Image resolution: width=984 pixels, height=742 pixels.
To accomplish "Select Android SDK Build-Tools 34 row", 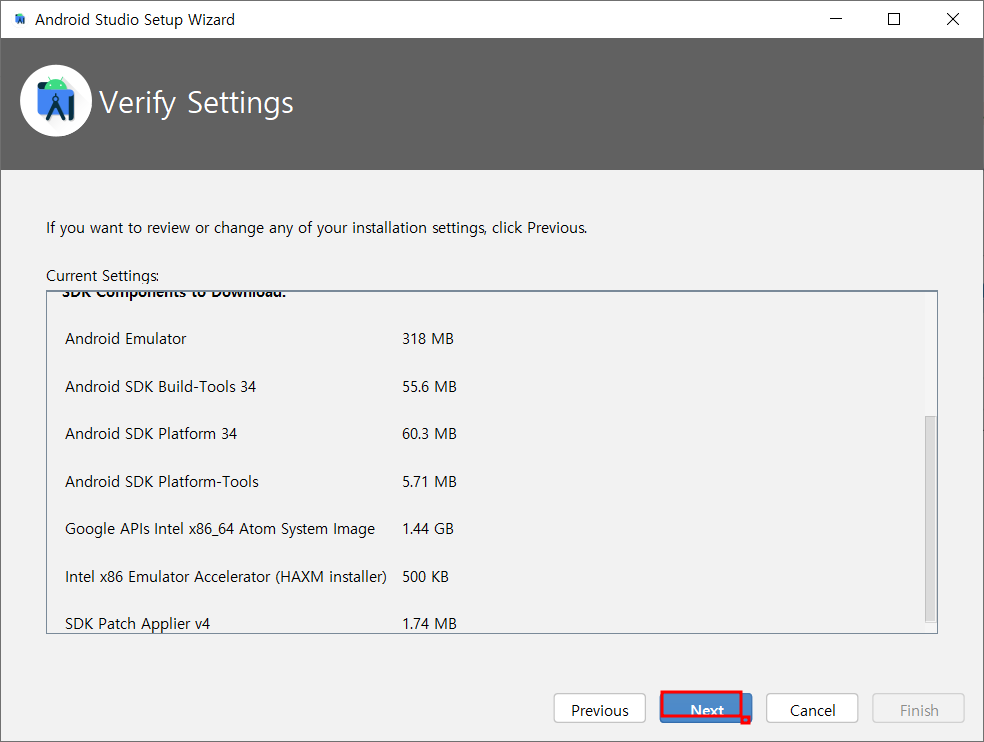I will click(160, 387).
